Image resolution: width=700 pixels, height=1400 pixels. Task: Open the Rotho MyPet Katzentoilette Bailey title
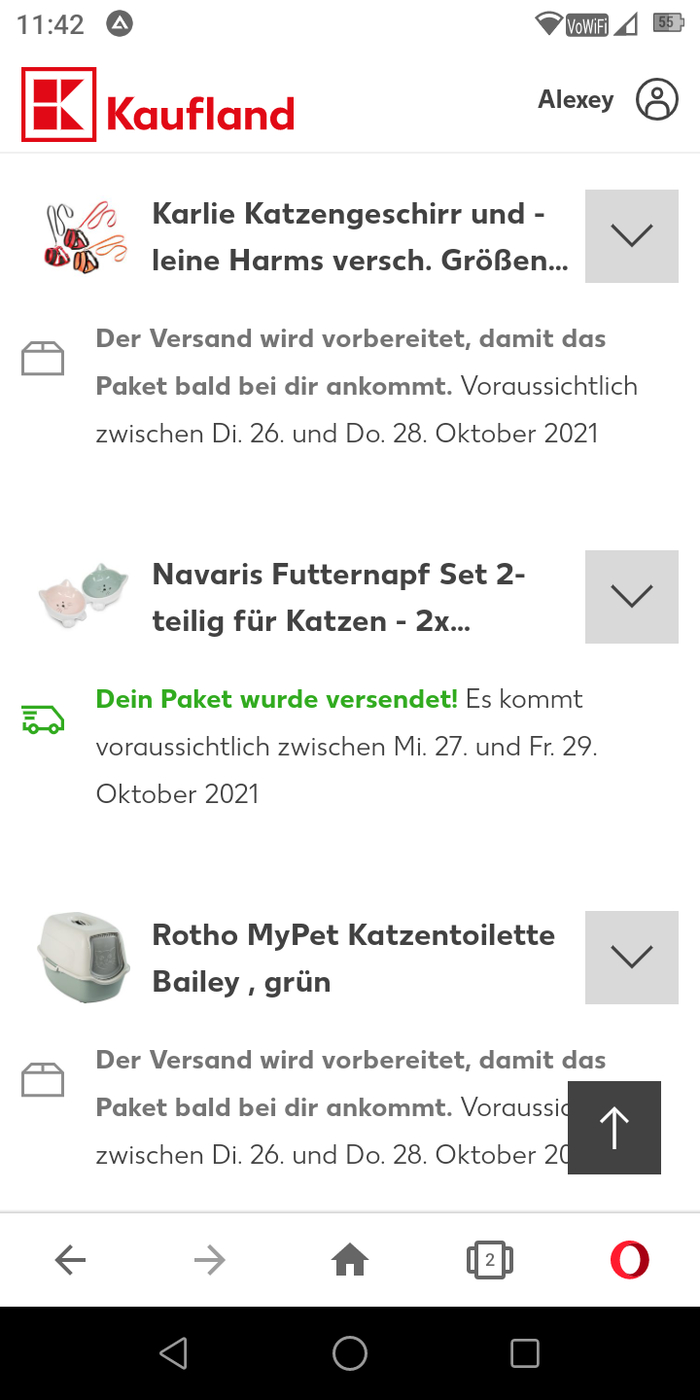point(353,958)
